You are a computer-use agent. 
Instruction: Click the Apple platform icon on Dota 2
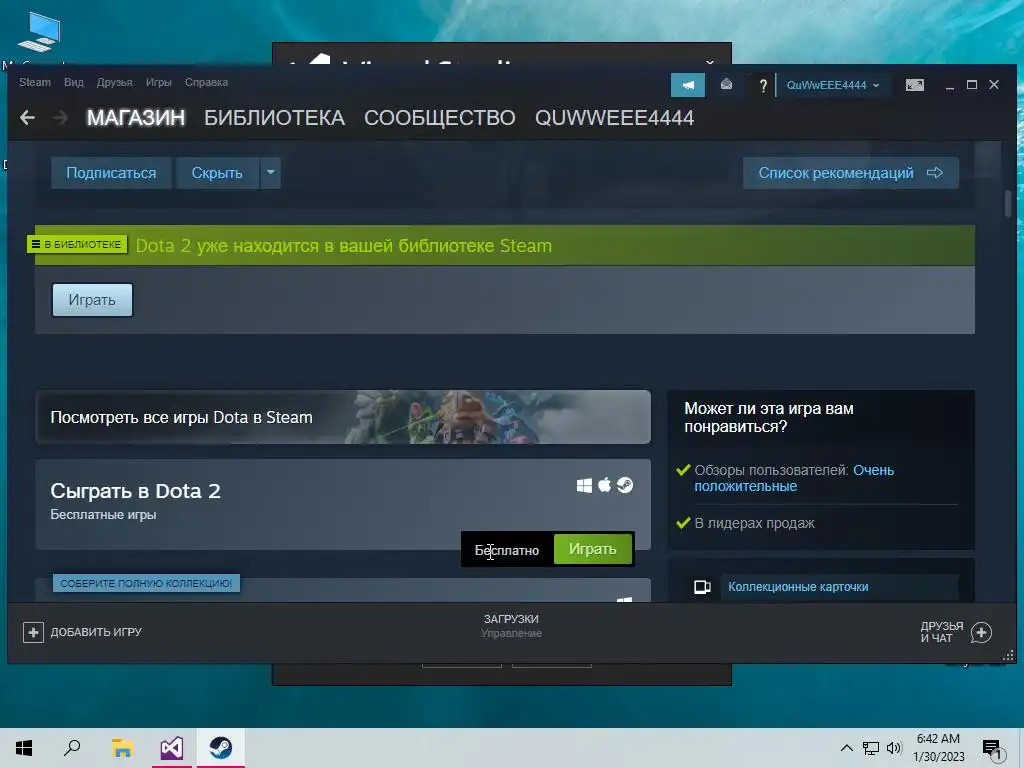(605, 485)
